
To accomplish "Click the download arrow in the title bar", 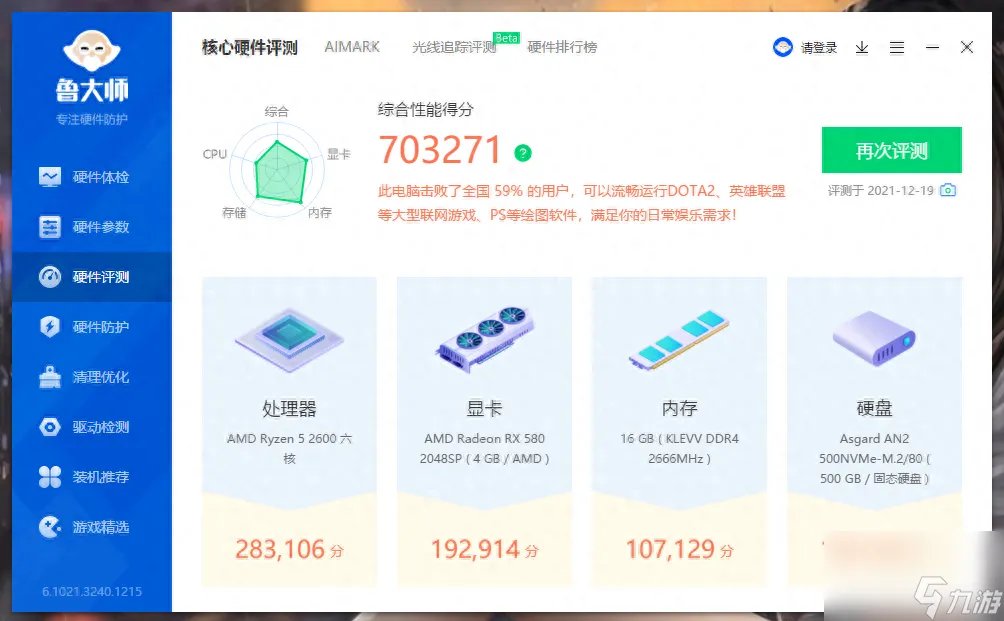I will click(862, 47).
